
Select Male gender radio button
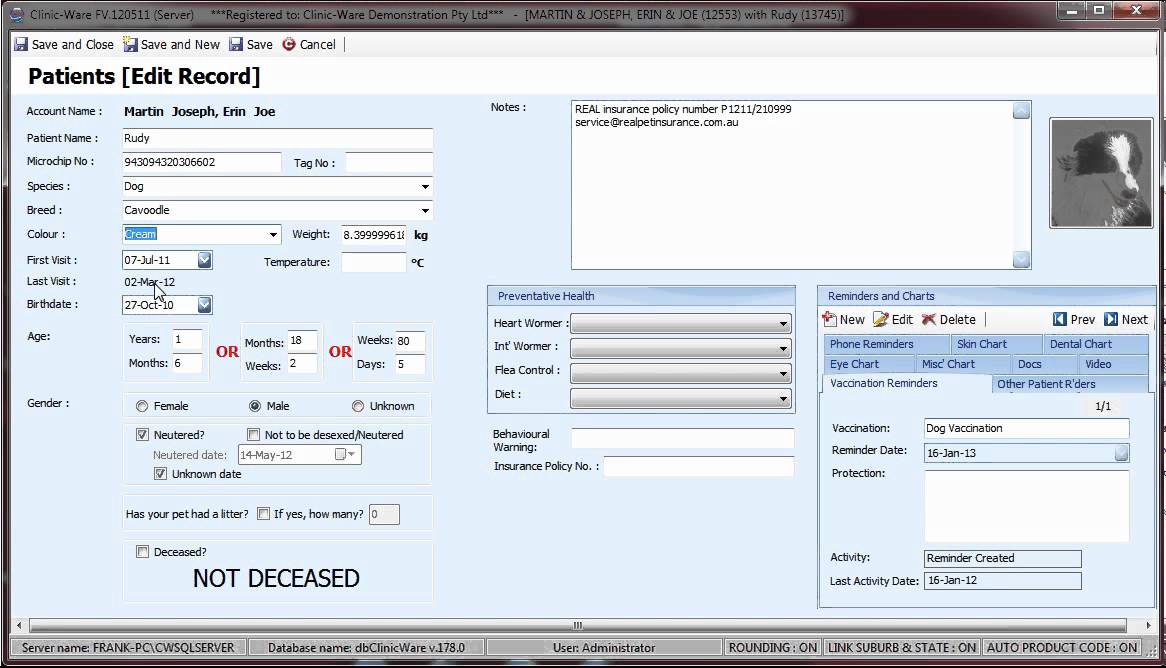(x=255, y=406)
